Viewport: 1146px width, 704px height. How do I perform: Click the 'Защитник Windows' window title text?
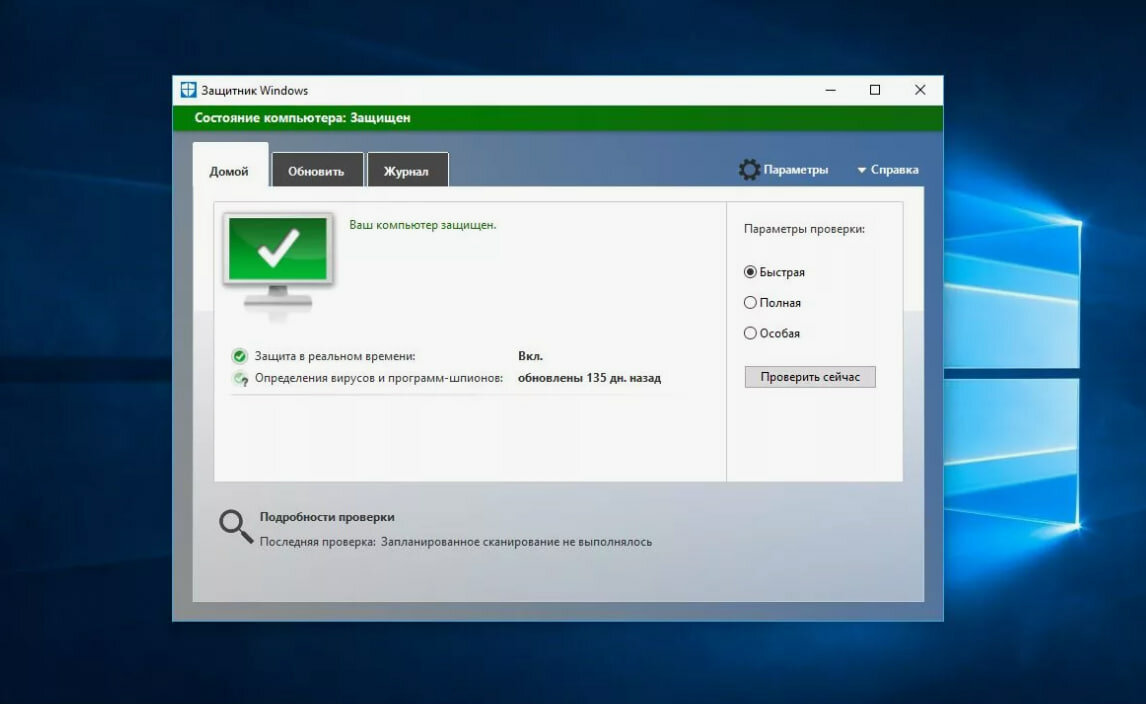coord(254,91)
